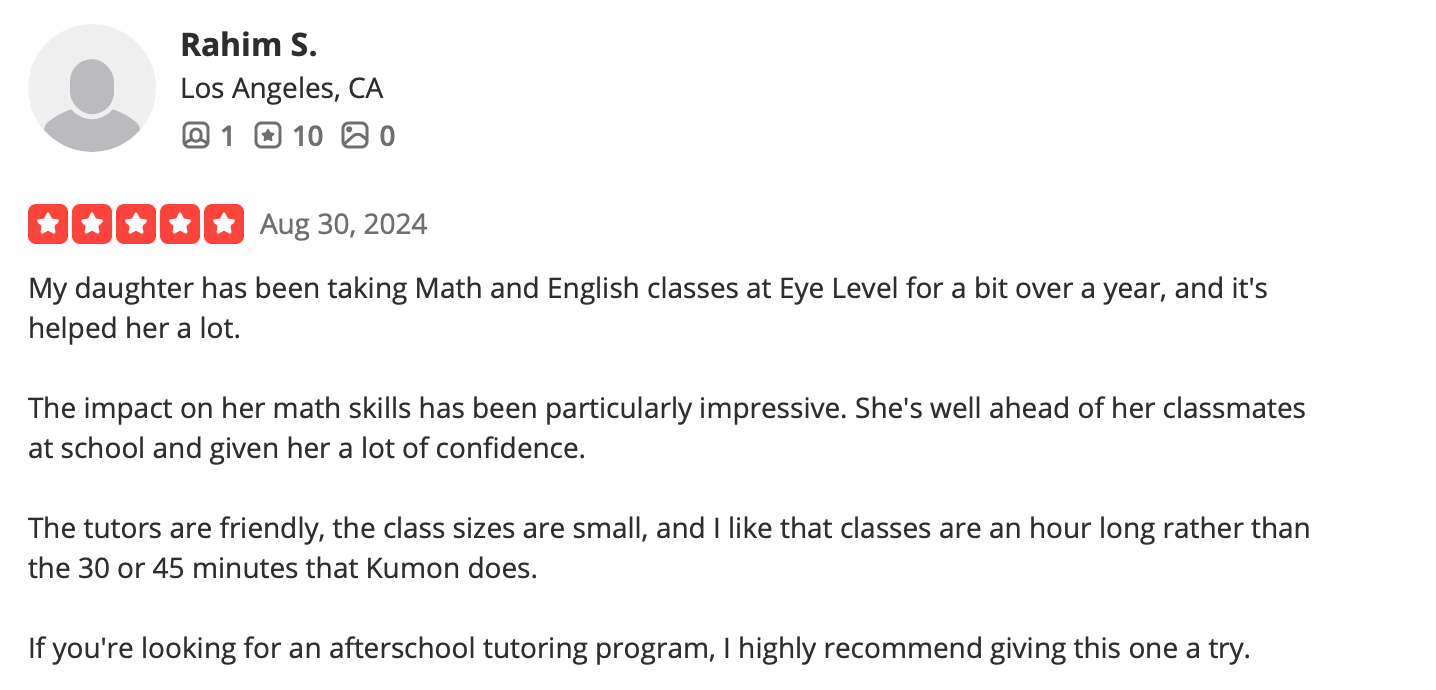This screenshot has width=1436, height=690.
Task: Click the first red rating star
Action: pos(48,224)
